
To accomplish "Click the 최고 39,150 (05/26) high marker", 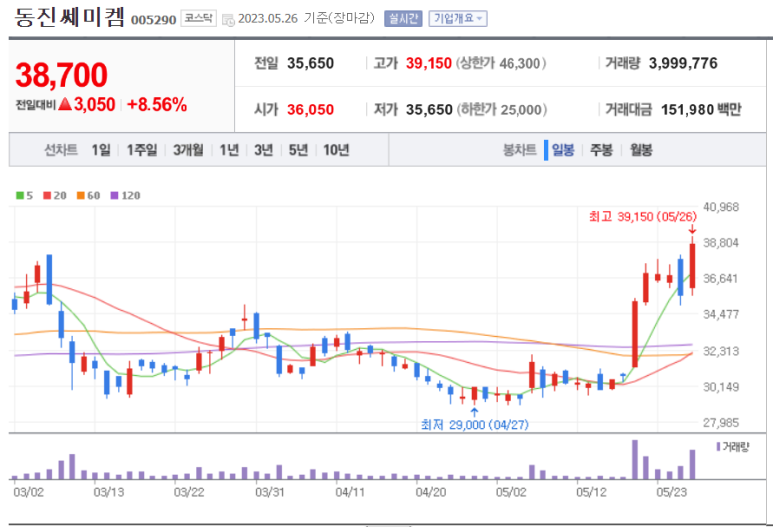I will [x=643, y=217].
